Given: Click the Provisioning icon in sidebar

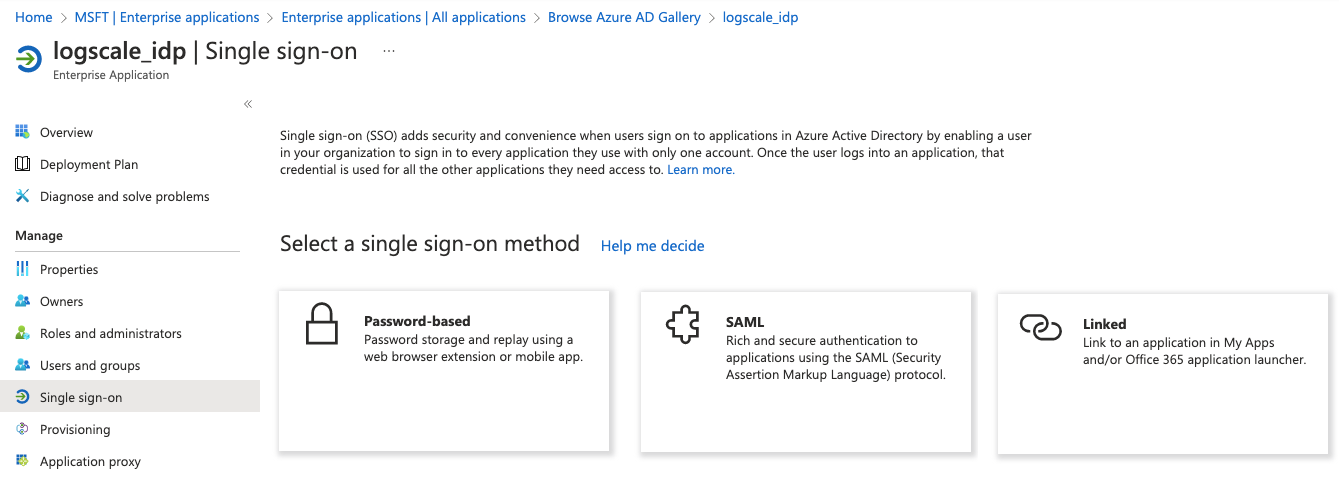Looking at the screenshot, I should (x=22, y=429).
